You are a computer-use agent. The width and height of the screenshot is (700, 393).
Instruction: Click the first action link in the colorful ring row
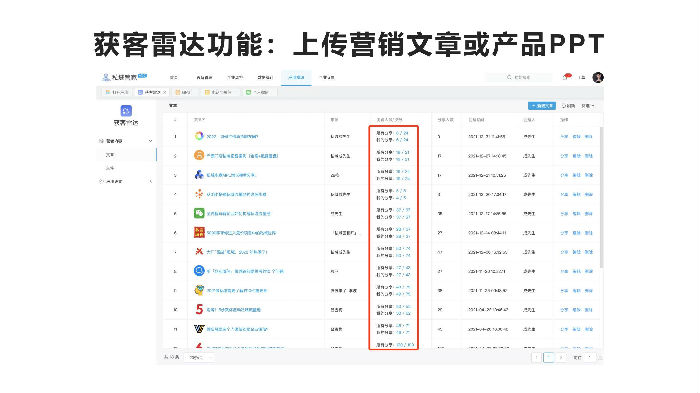pyautogui.click(x=564, y=136)
